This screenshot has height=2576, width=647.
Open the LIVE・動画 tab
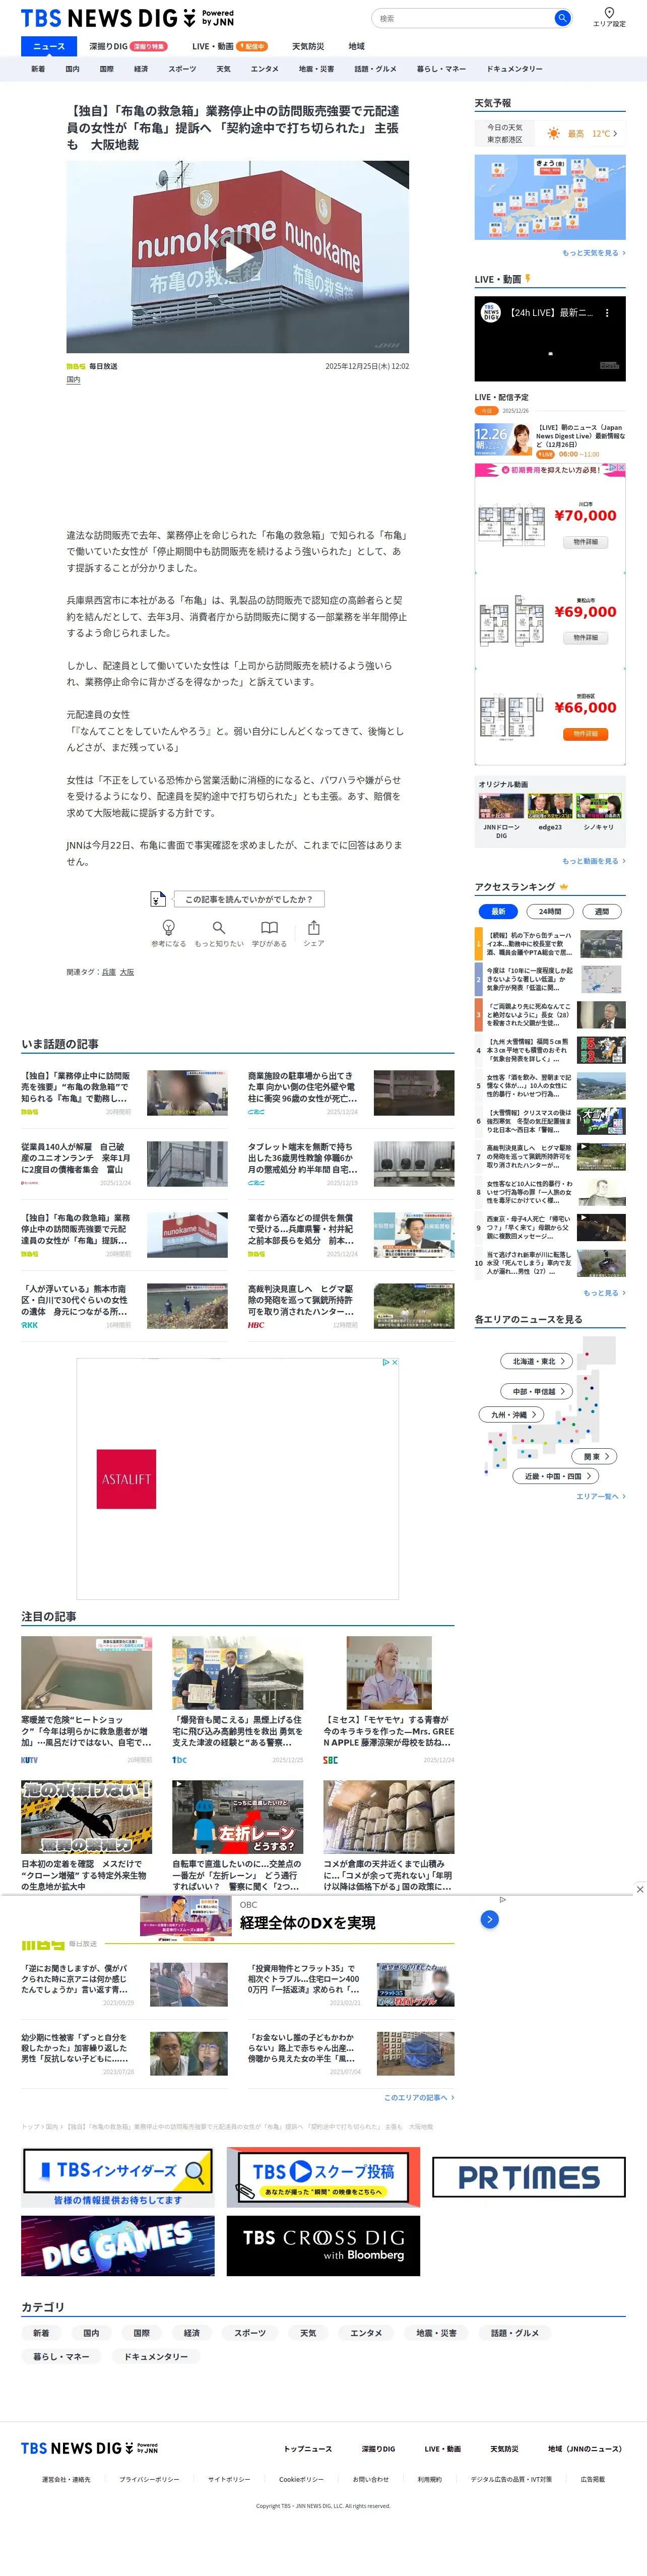tap(229, 46)
